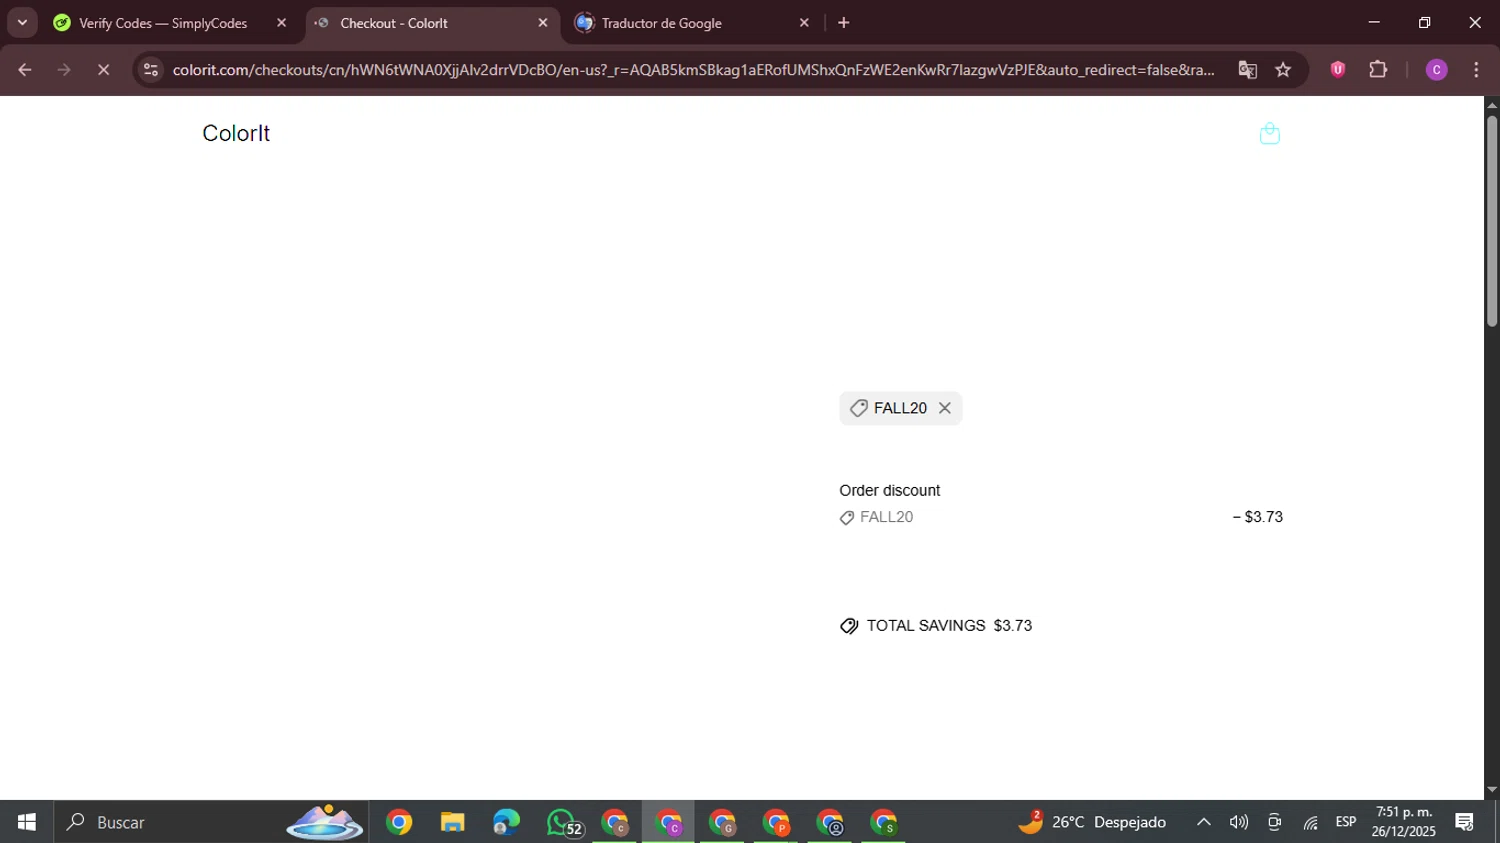Viewport: 1500px width, 843px height.
Task: Click the beach scene search highlight image
Action: click(325, 822)
